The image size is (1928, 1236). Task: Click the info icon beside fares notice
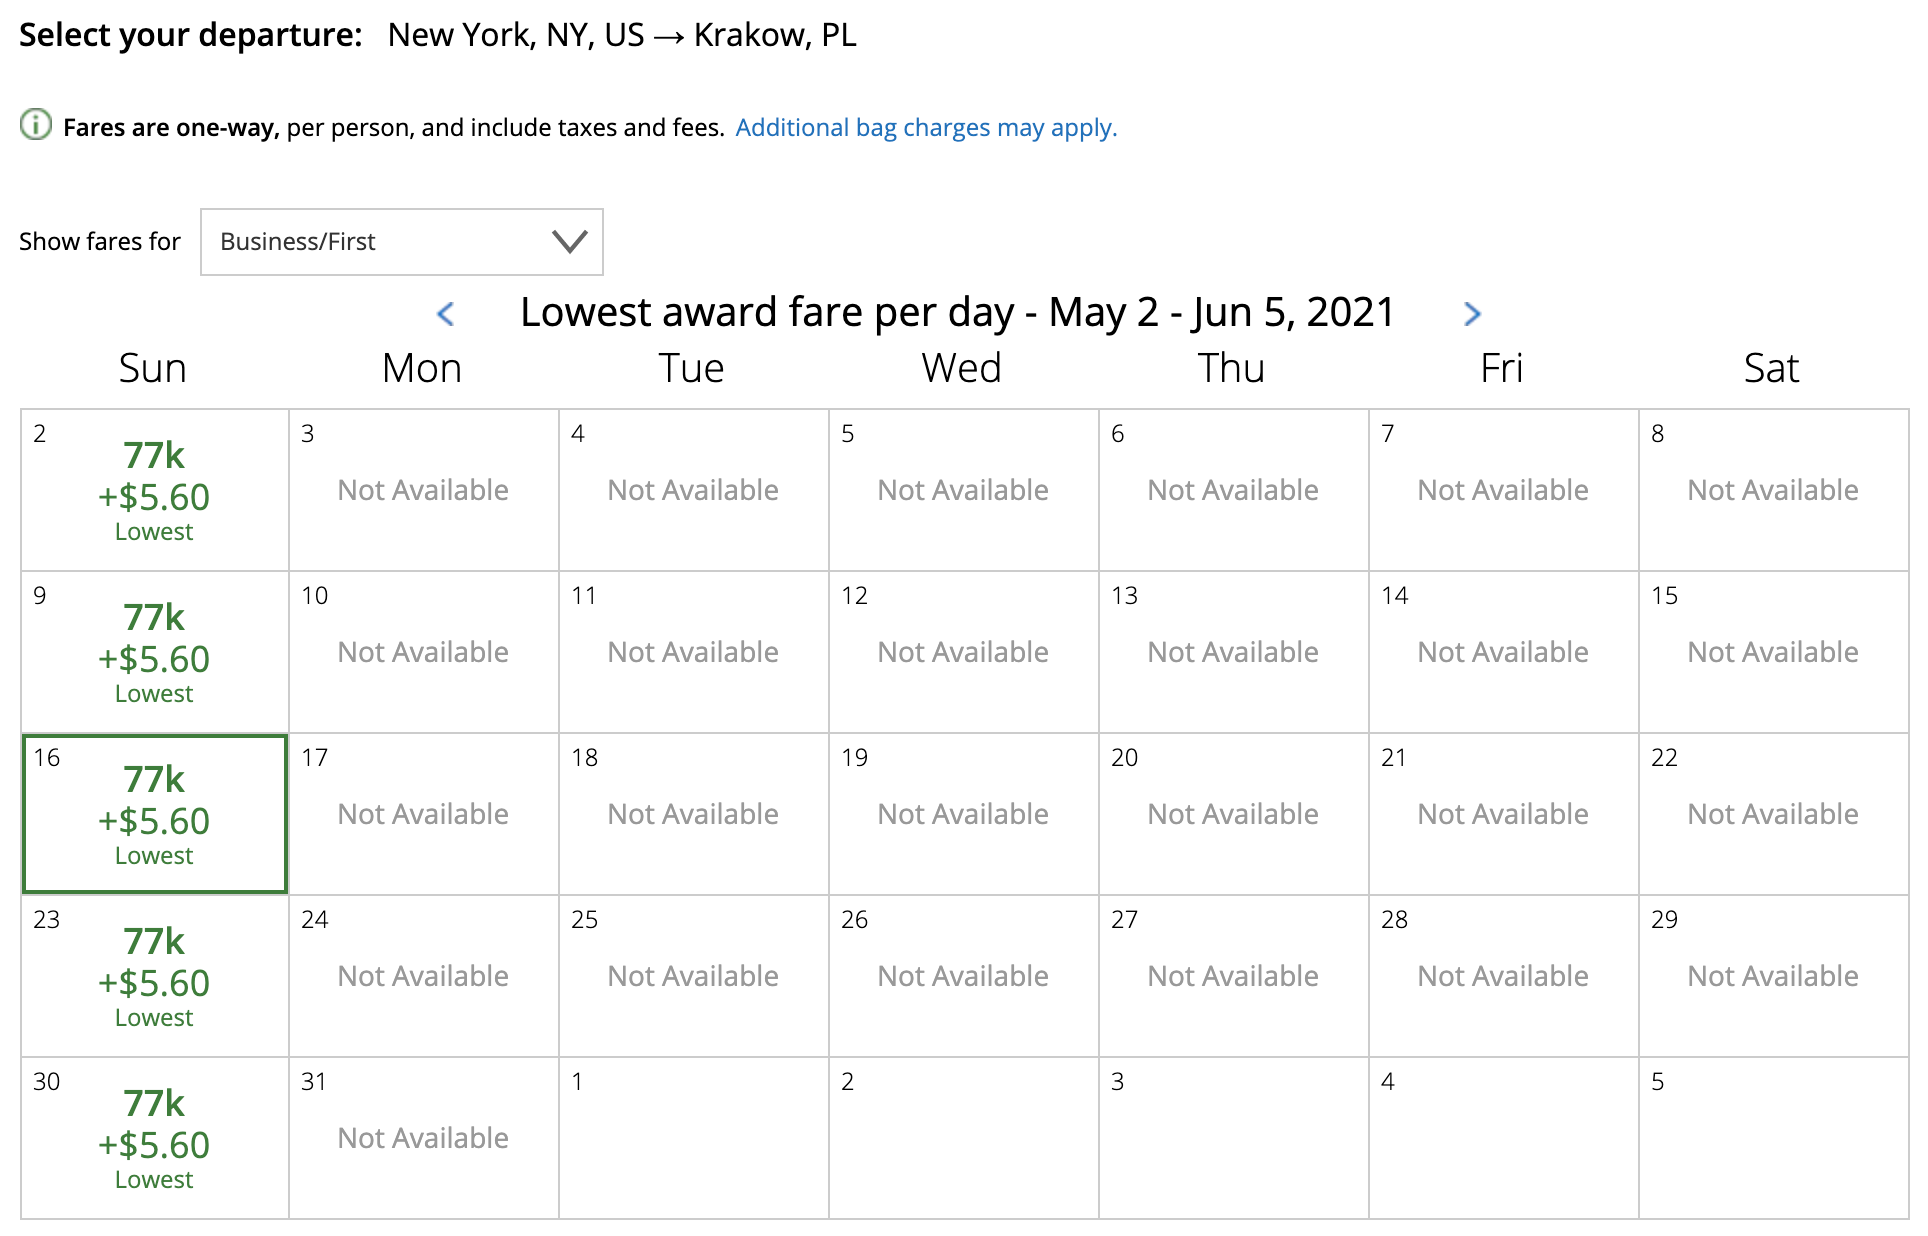point(36,126)
